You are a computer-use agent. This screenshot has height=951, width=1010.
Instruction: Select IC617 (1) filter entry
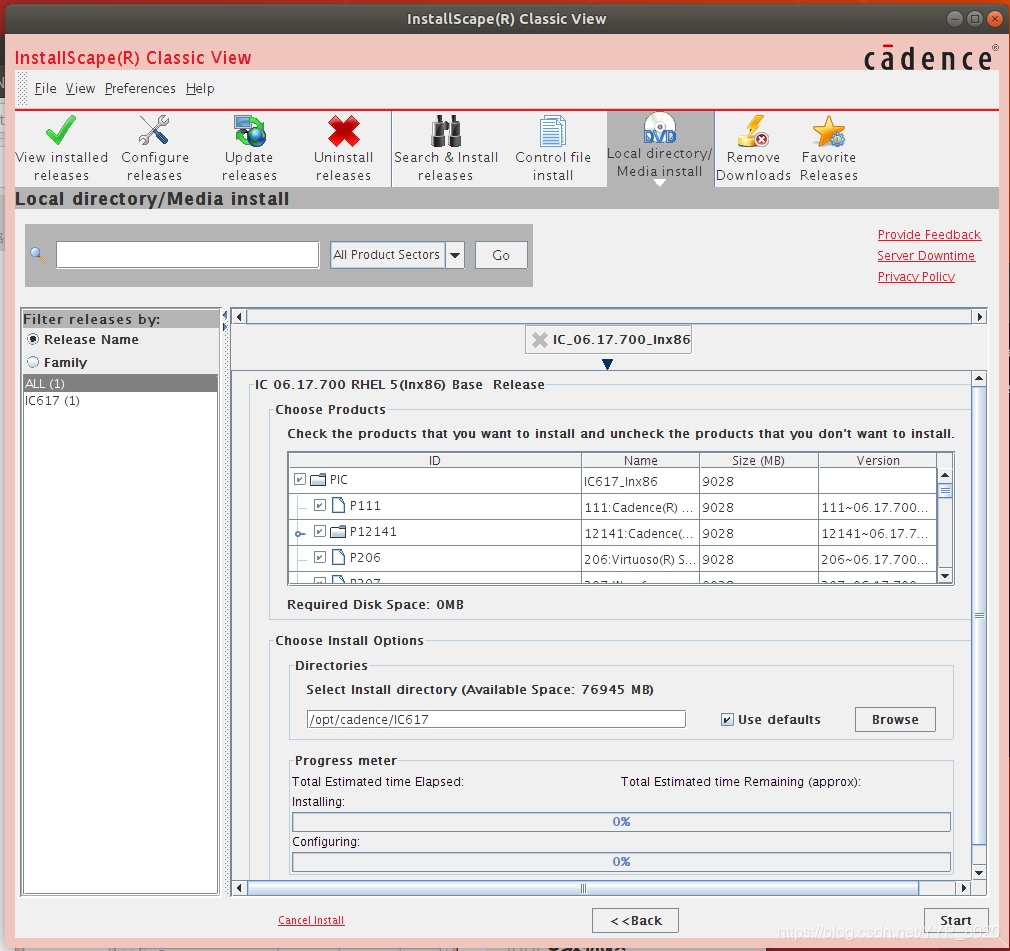tap(120, 401)
